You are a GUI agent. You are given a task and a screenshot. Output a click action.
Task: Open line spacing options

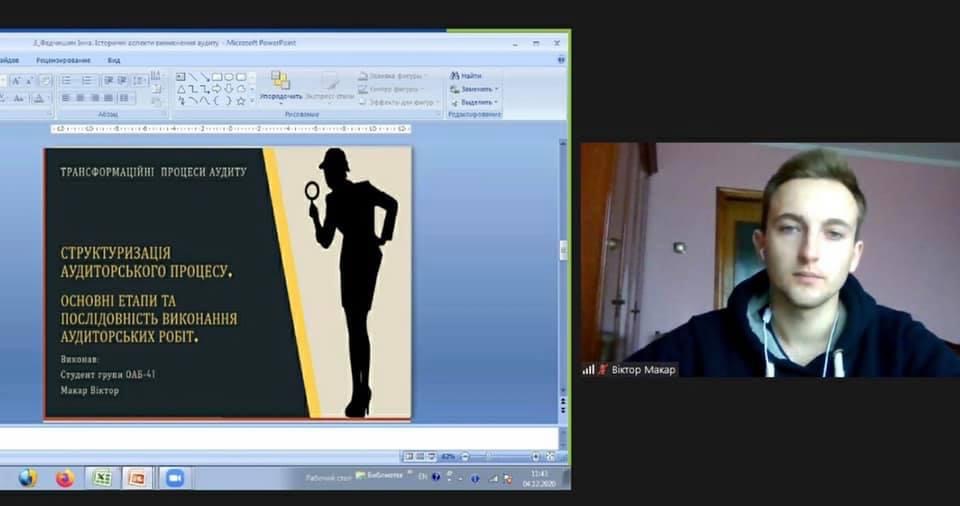click(x=140, y=81)
